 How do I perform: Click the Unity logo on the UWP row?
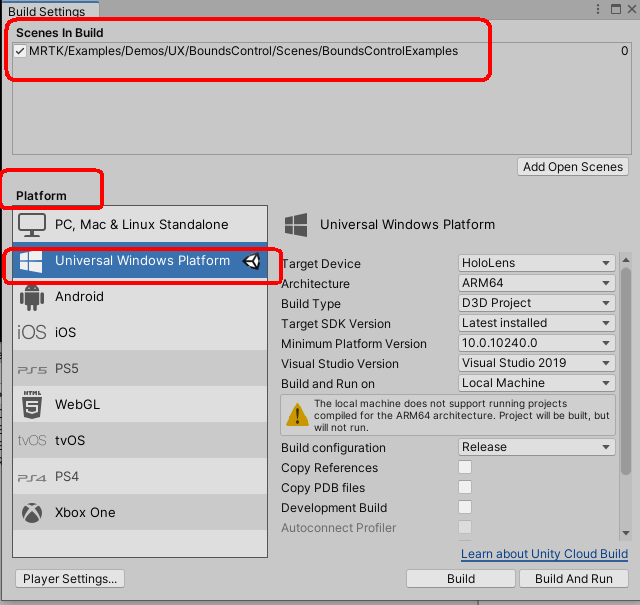[251, 261]
